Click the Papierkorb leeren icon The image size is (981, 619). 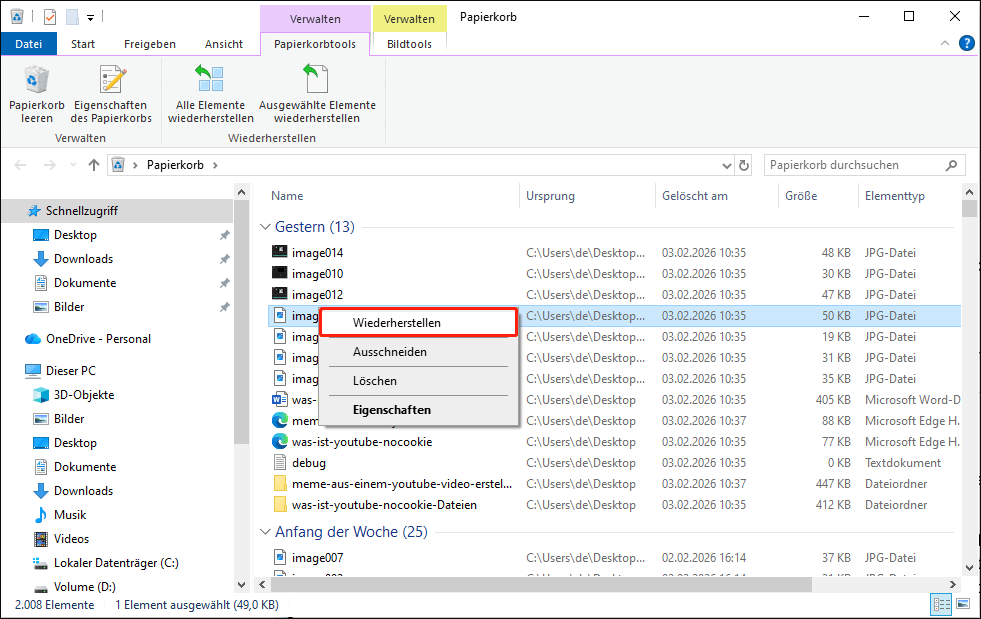pyautogui.click(x=37, y=81)
